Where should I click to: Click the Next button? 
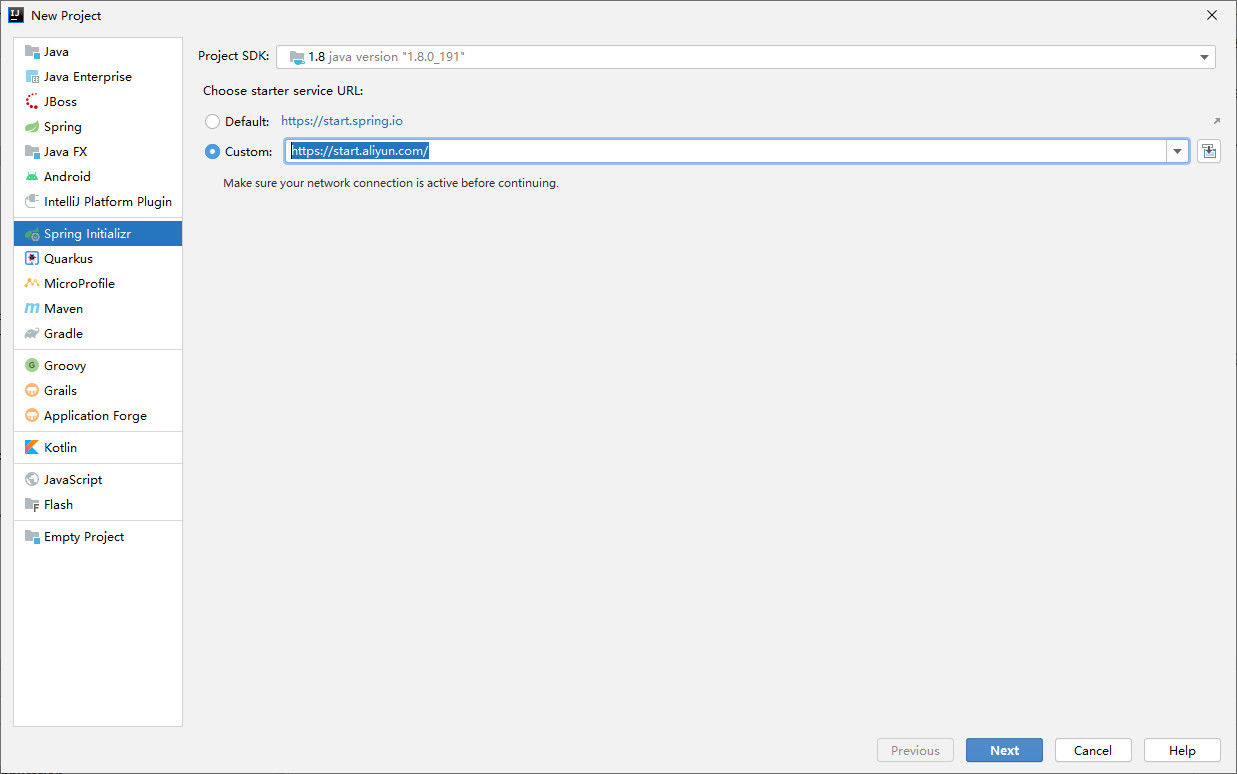click(1004, 750)
